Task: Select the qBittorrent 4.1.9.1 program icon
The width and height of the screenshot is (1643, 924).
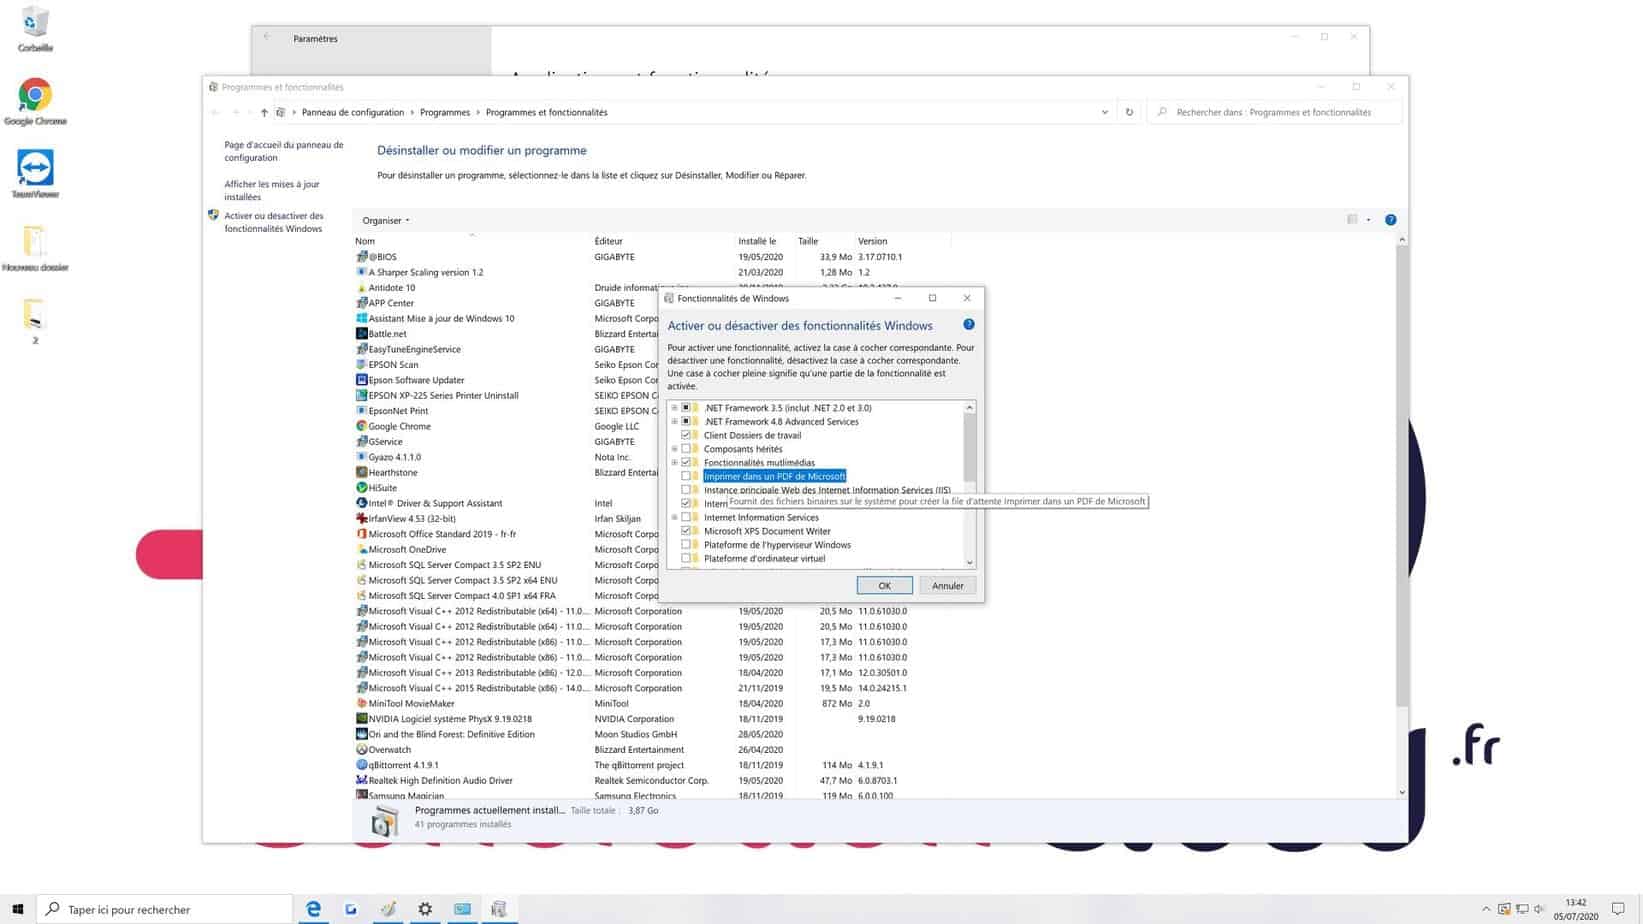Action: point(362,765)
